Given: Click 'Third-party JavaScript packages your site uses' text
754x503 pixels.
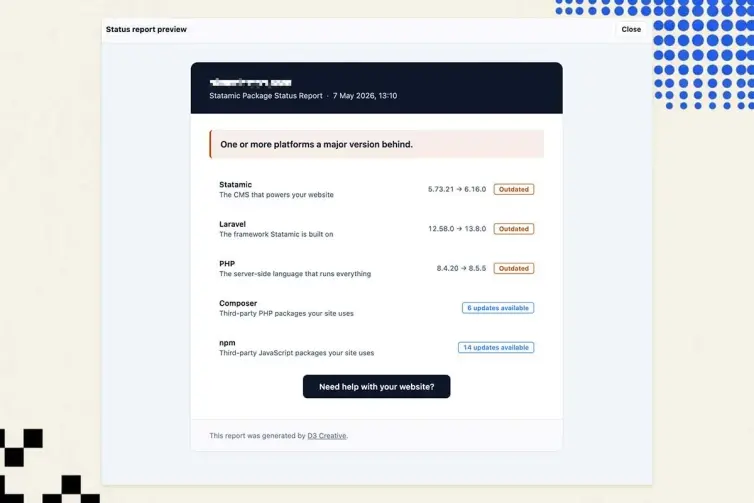Looking at the screenshot, I should [296, 353].
